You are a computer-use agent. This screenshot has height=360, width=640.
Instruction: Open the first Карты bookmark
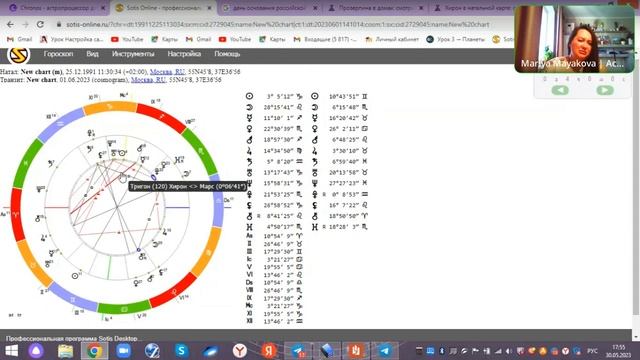click(164, 39)
